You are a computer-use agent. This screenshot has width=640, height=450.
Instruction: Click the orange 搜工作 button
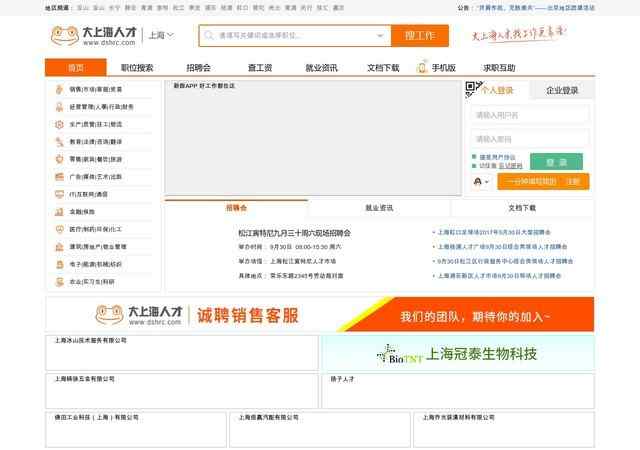click(x=420, y=36)
